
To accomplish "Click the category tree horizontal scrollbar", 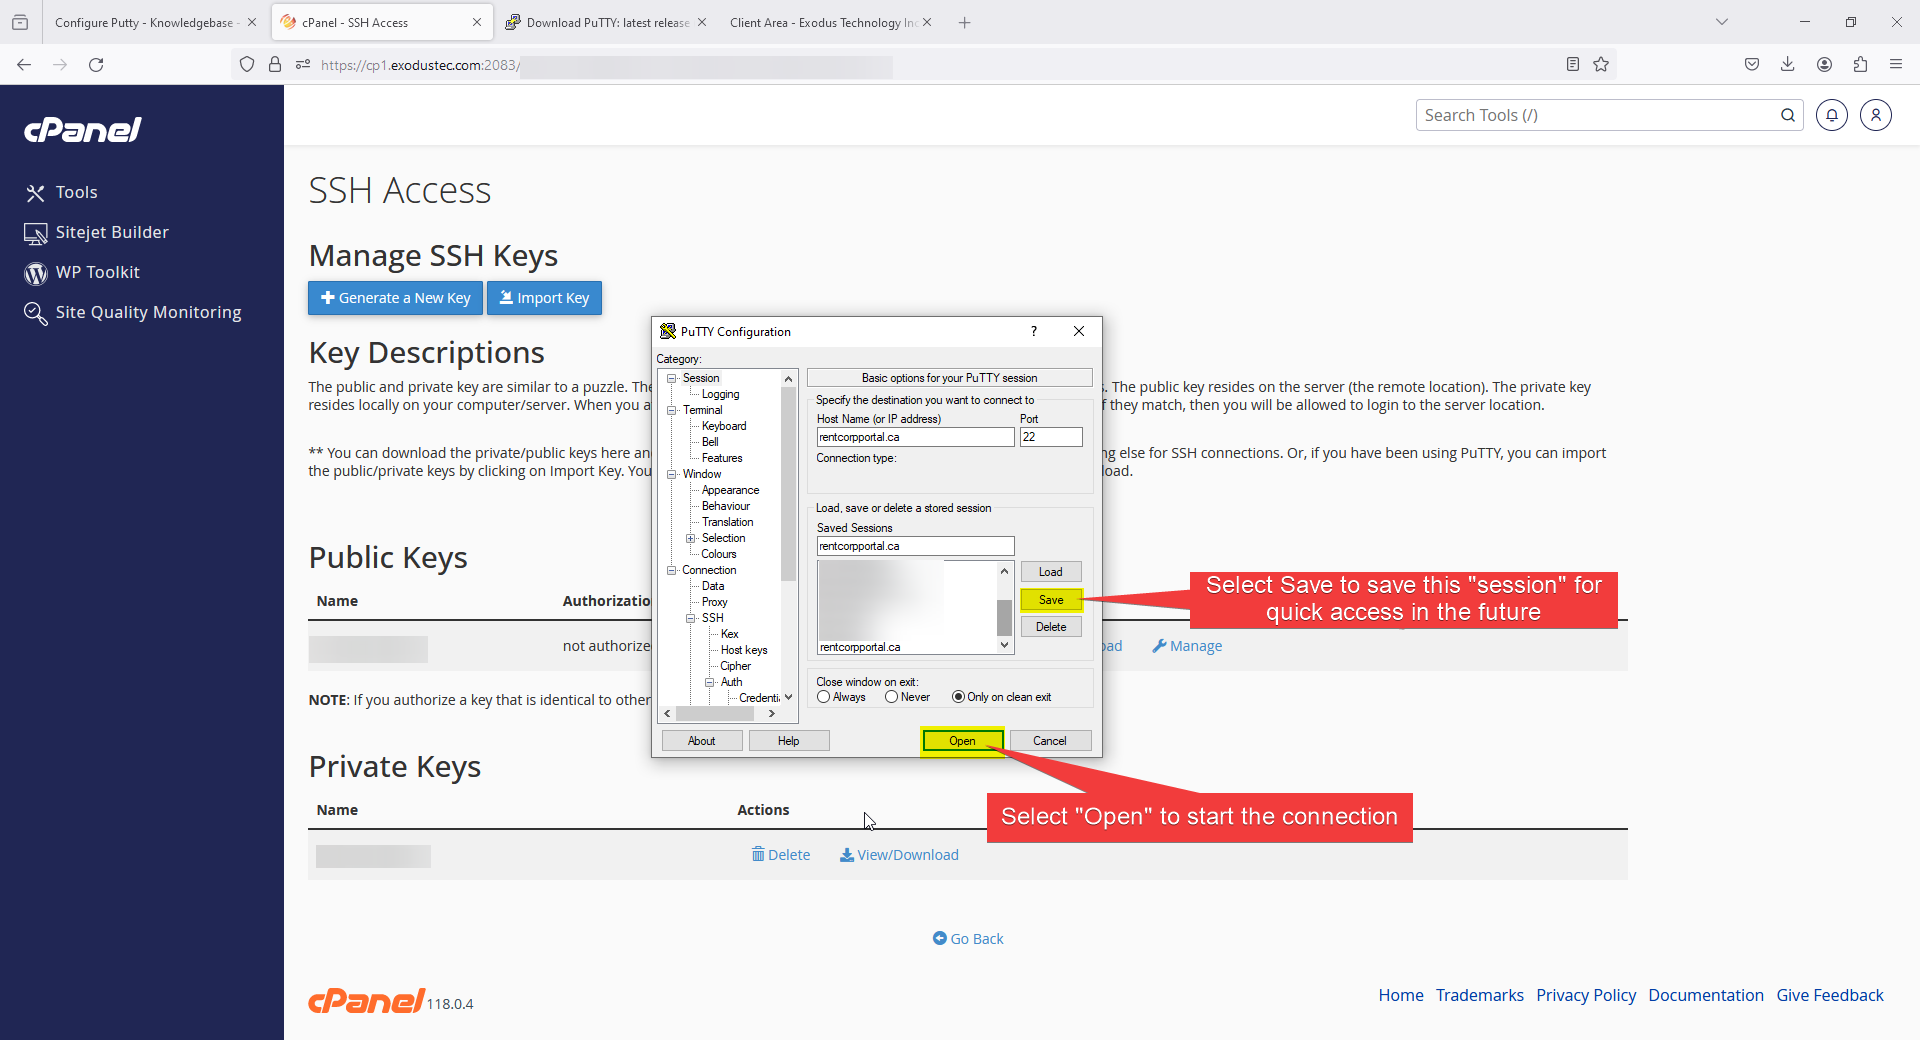I will 714,714.
